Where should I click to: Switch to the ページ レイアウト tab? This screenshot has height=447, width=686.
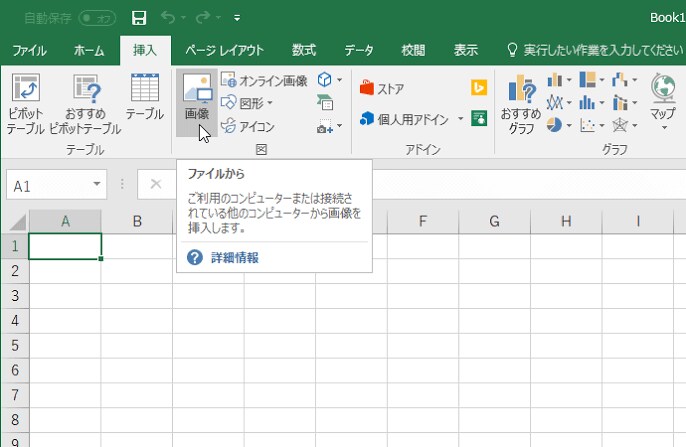[224, 50]
